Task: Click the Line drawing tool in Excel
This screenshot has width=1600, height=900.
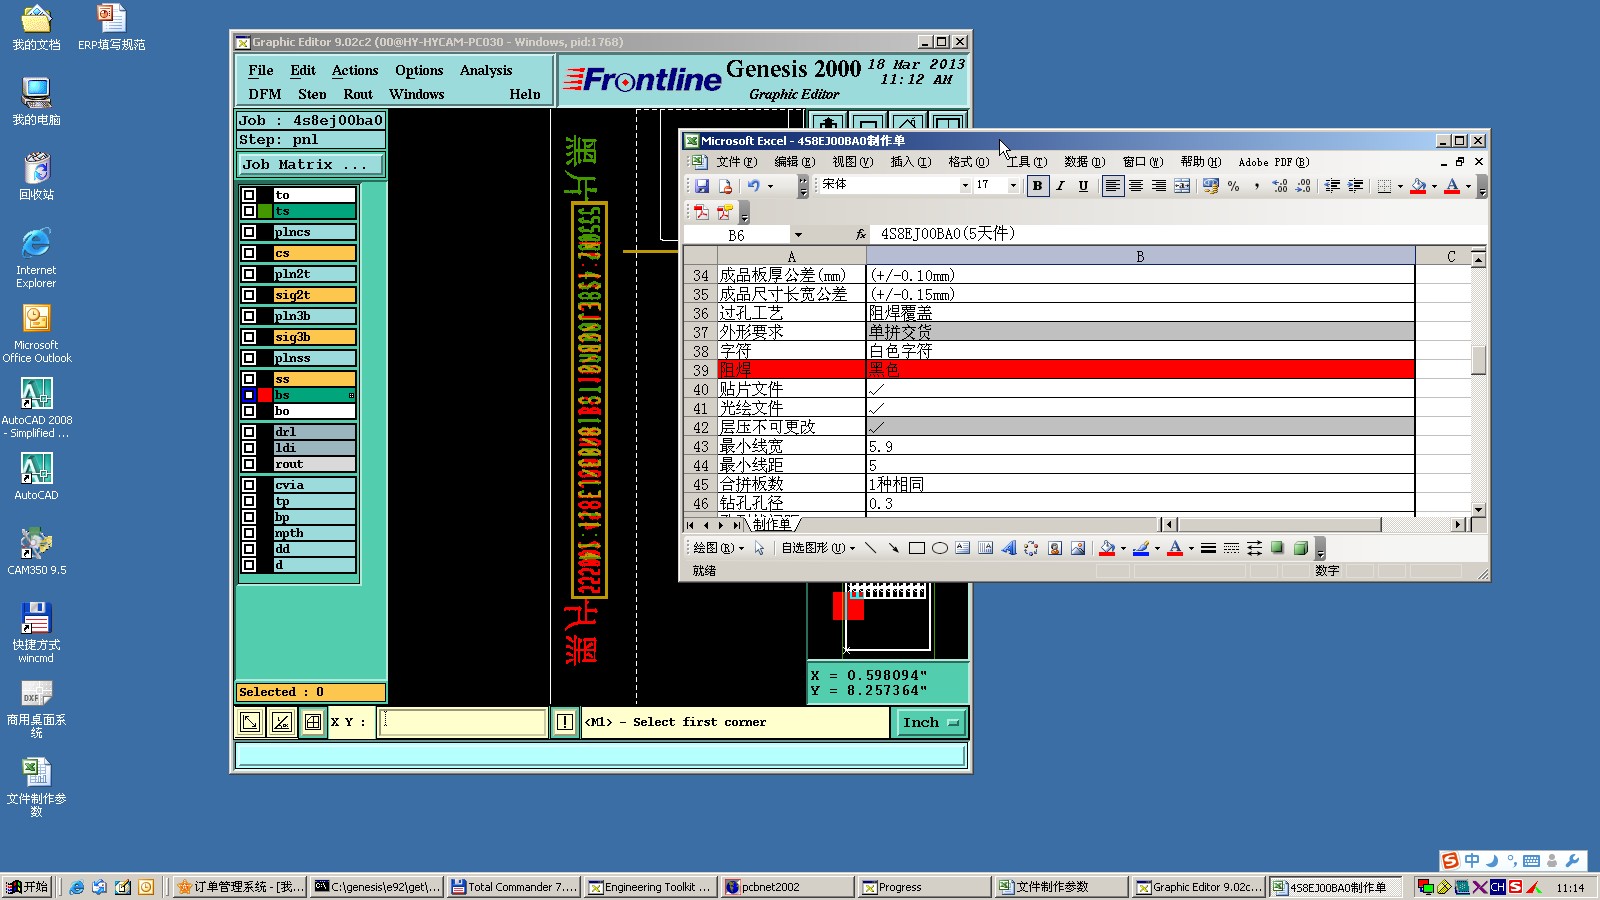Action: [x=870, y=548]
